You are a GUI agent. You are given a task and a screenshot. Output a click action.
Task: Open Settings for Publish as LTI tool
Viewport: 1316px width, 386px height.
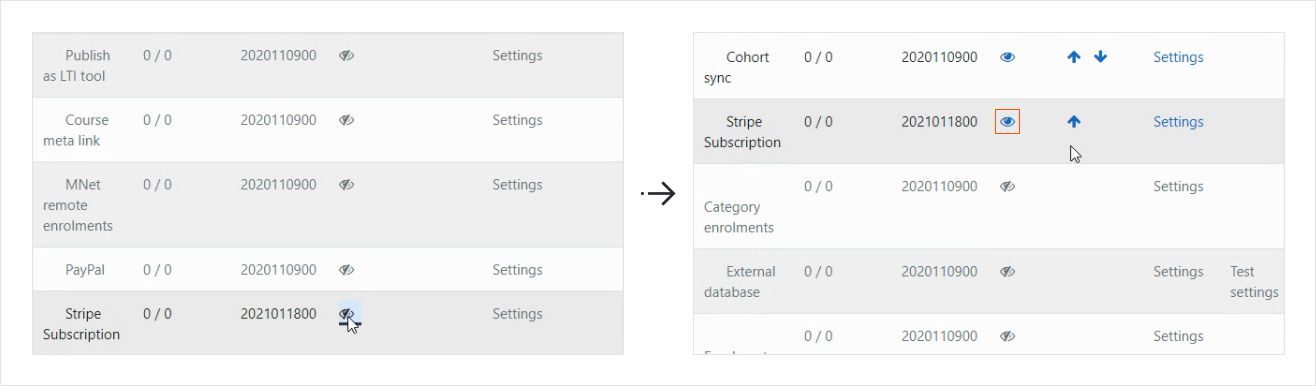click(517, 56)
